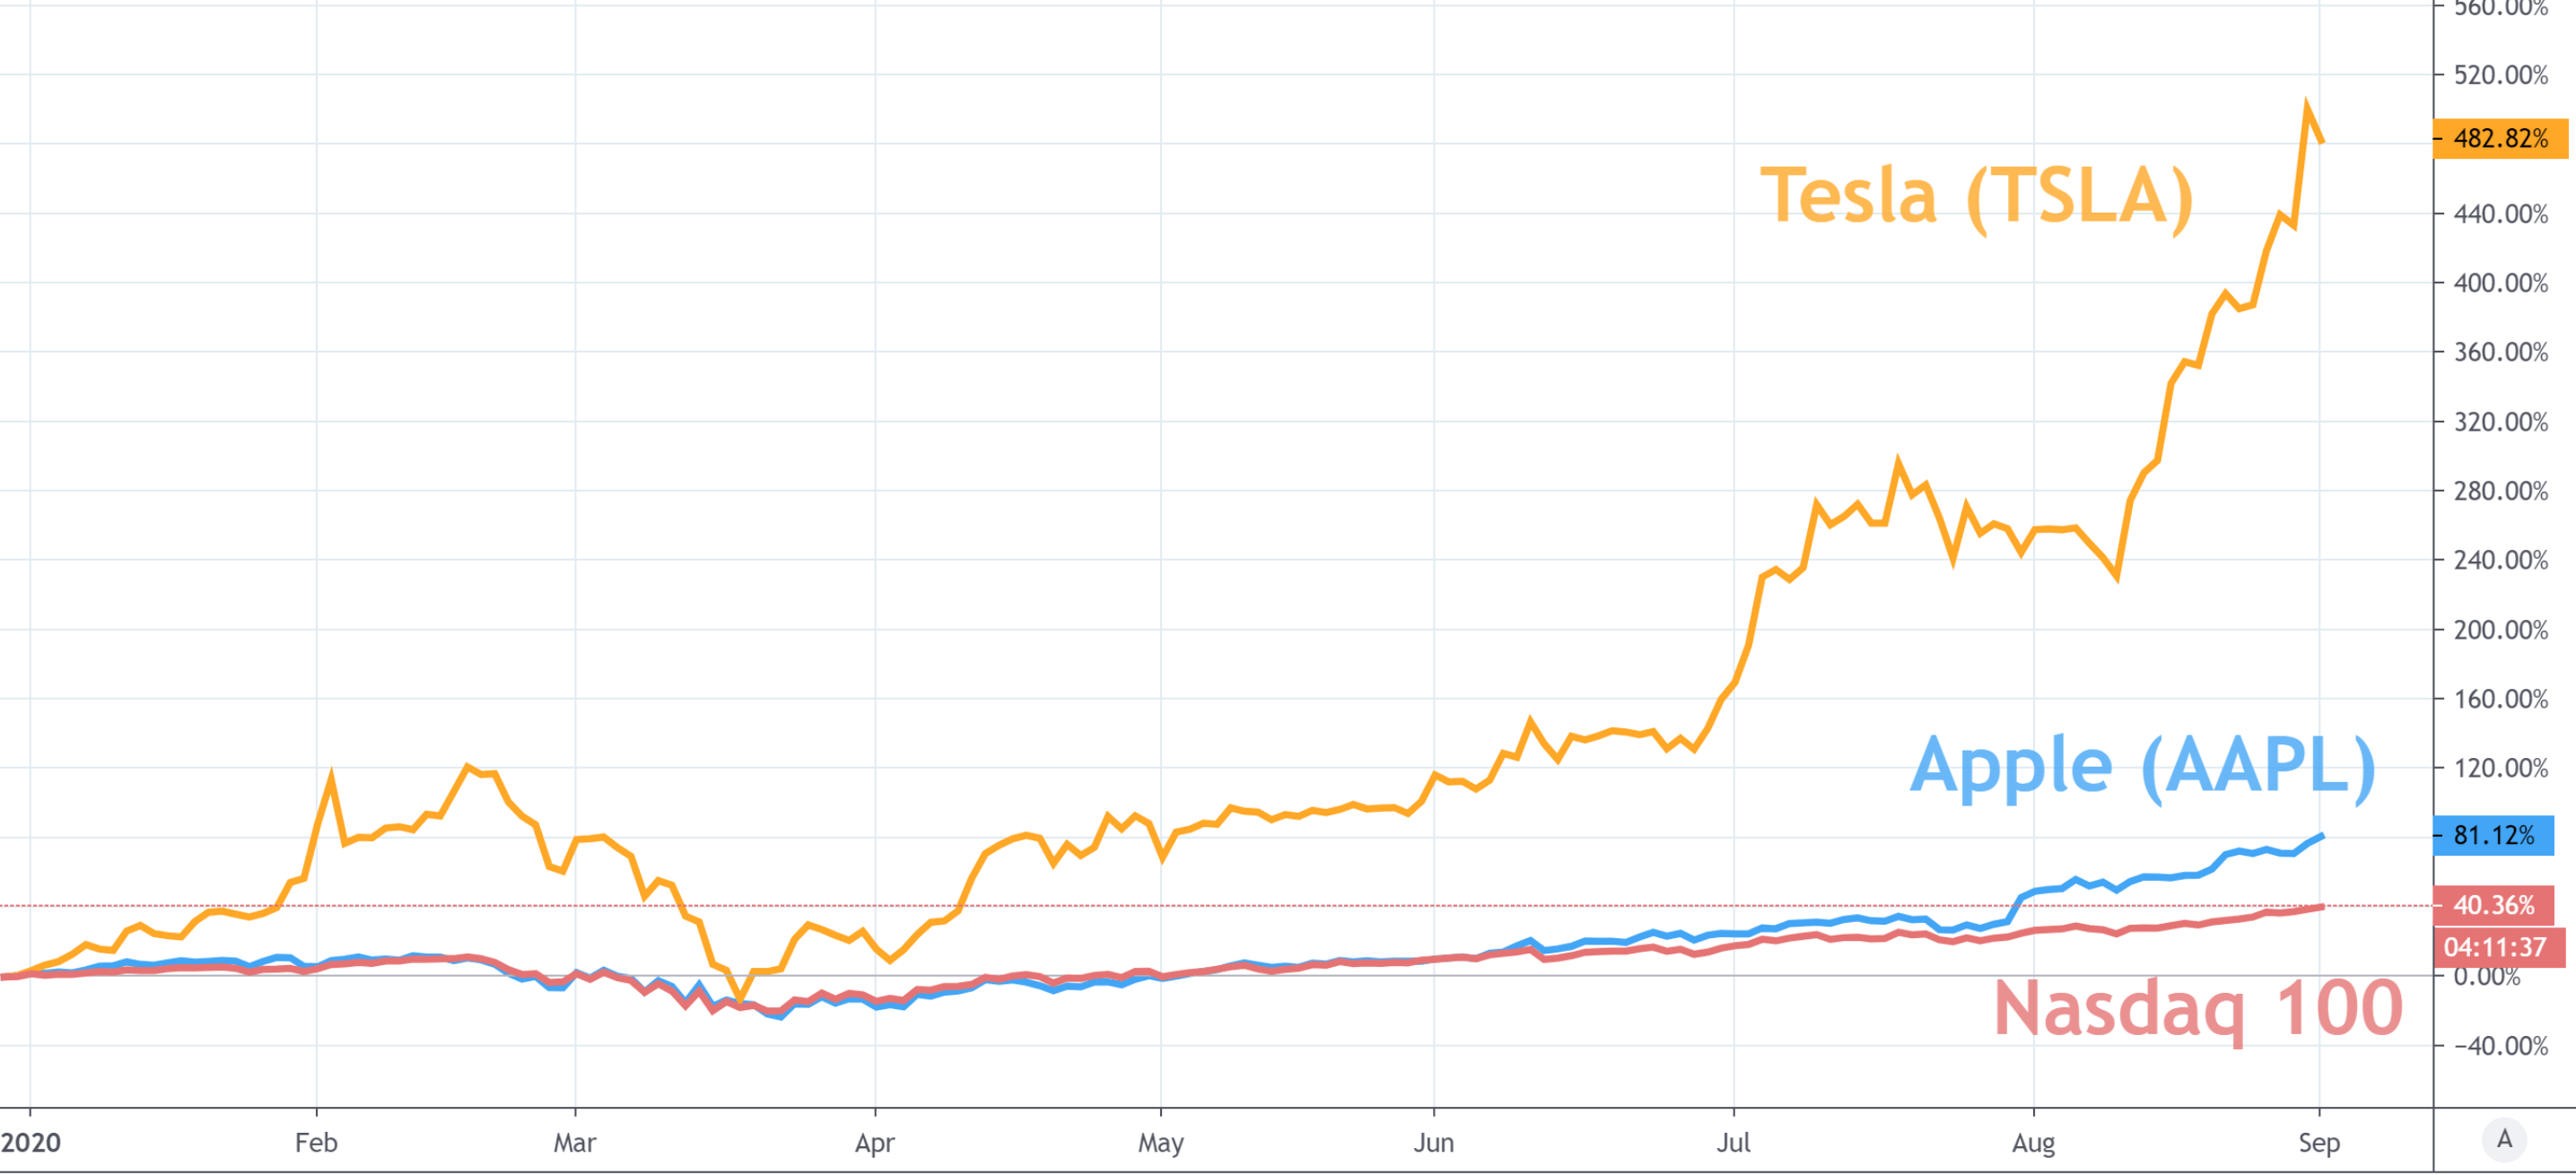This screenshot has width=2576, height=1175.
Task: Click the -40.00% price axis tick
Action: tap(2501, 1046)
